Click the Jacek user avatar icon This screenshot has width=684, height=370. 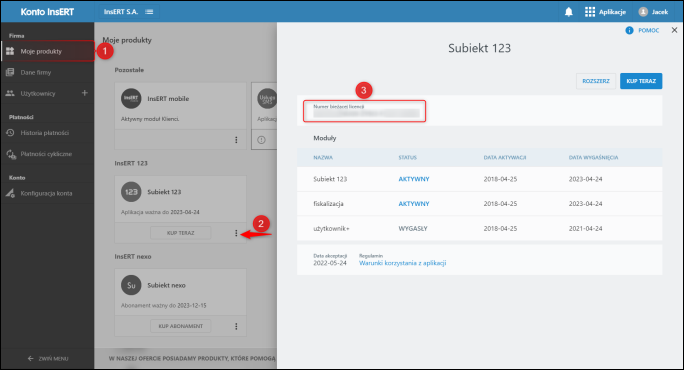click(643, 12)
